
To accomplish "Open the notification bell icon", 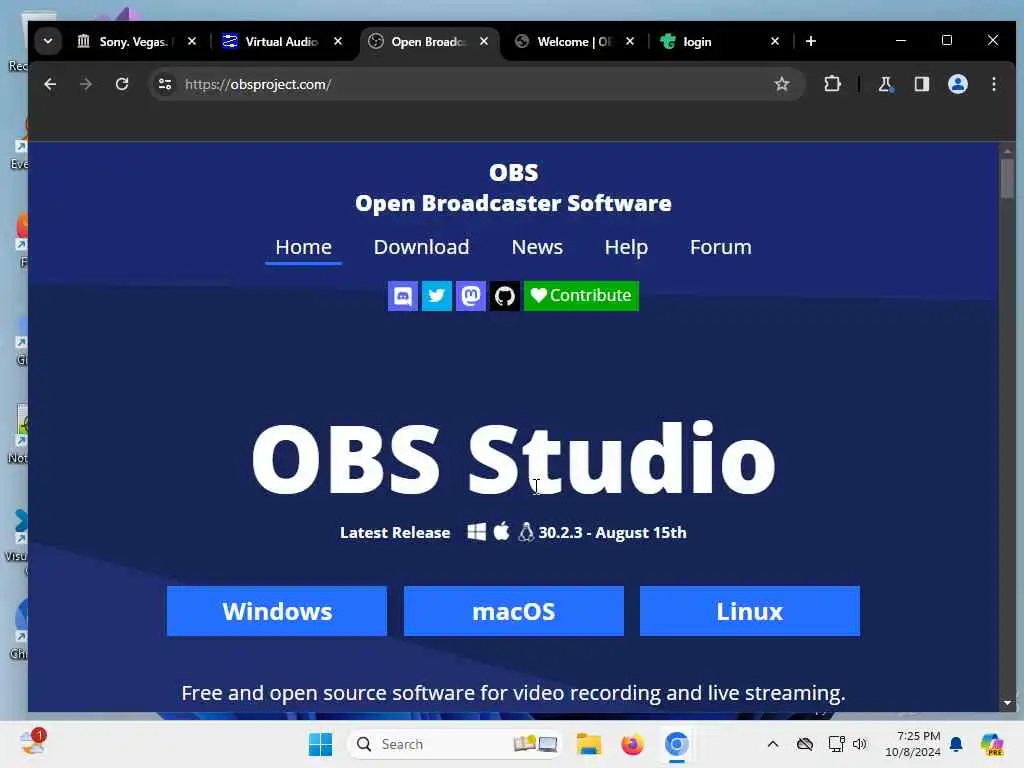I will [x=956, y=744].
